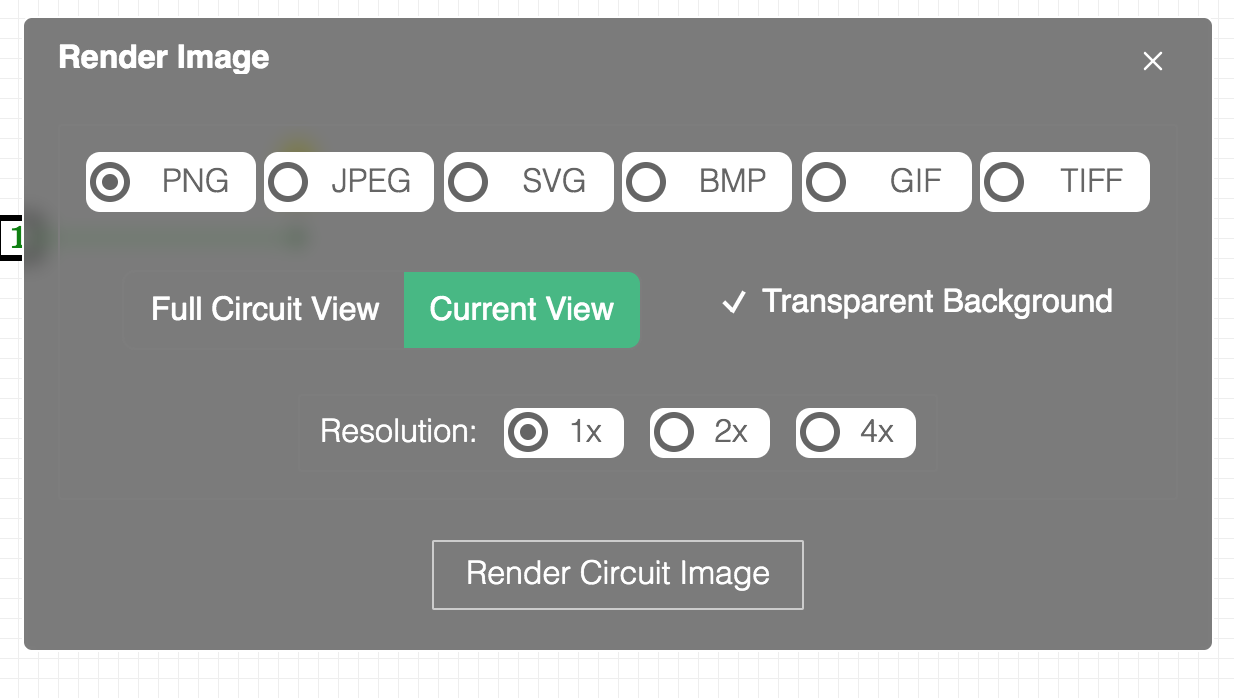Close the Render Image dialog
This screenshot has height=698, width=1234.
[x=1153, y=62]
